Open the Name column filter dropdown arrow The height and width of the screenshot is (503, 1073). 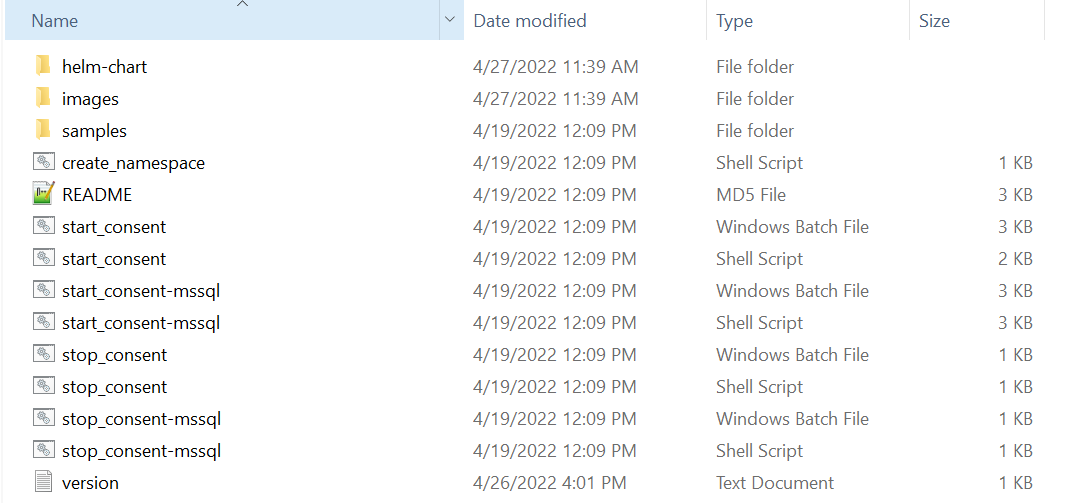coord(450,20)
